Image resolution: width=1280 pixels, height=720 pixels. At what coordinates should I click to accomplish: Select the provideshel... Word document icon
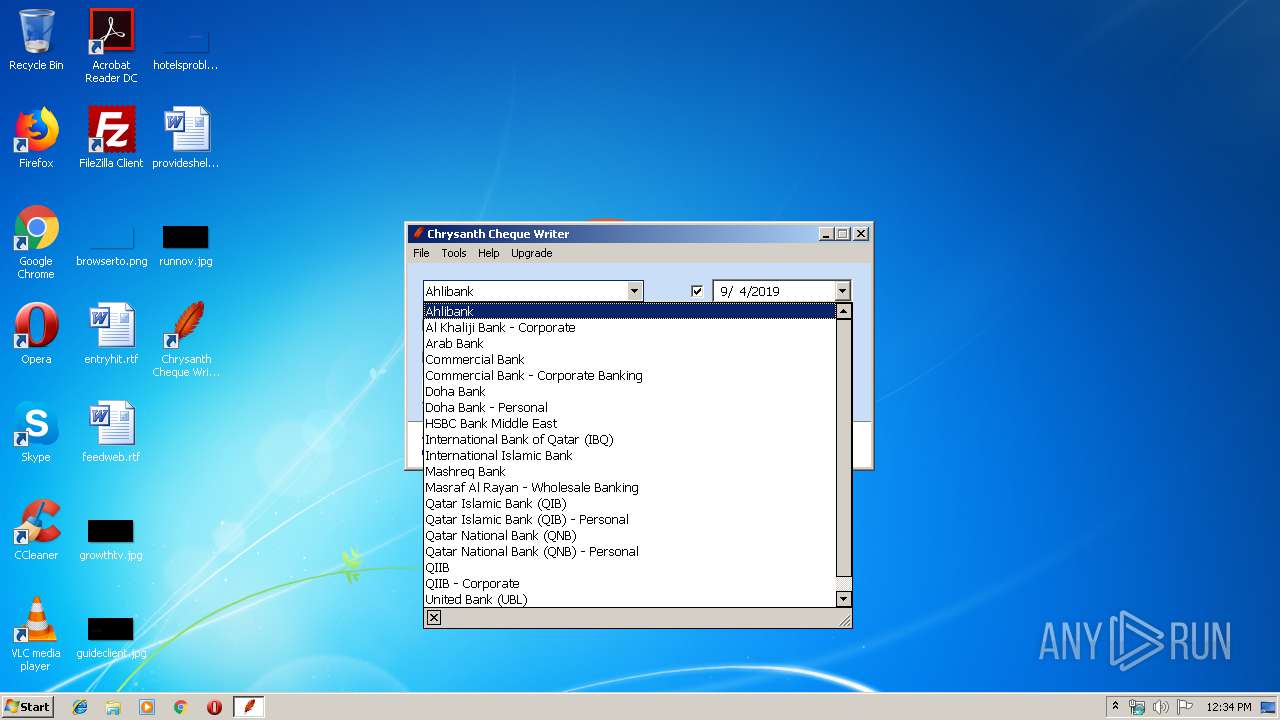point(186,138)
